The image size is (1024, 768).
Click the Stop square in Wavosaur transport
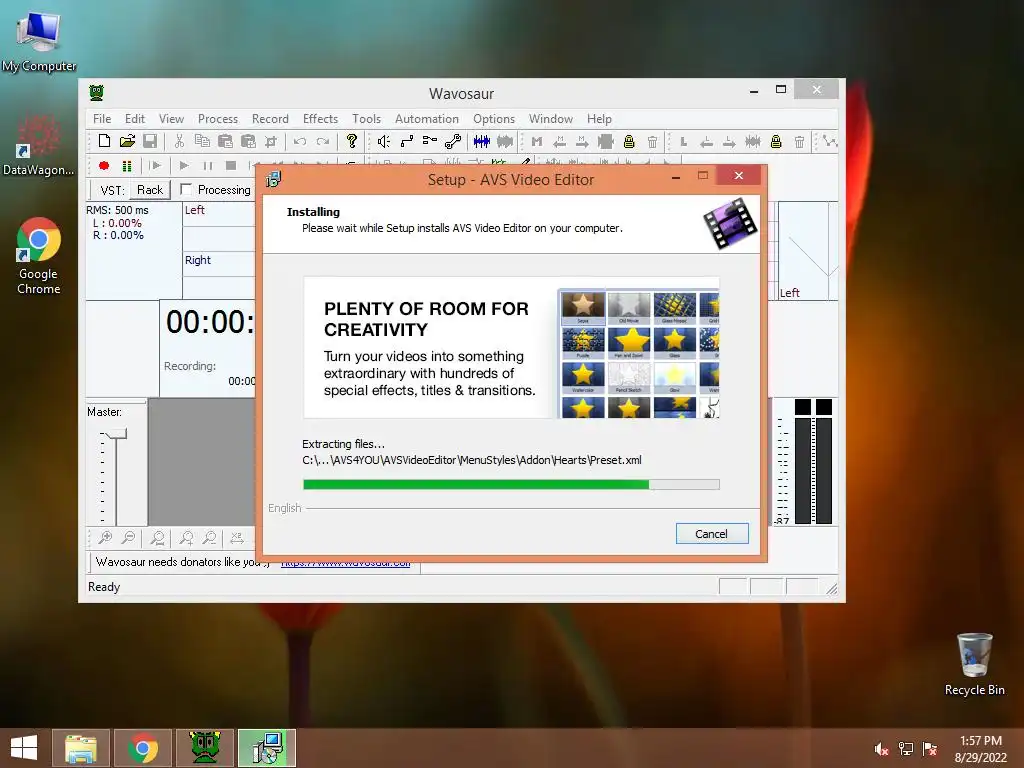coord(231,166)
